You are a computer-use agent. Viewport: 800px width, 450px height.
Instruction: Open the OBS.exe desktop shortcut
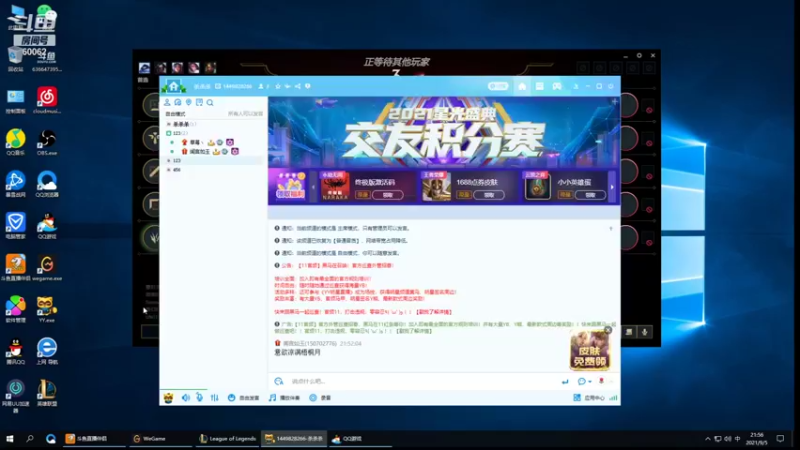point(47,142)
